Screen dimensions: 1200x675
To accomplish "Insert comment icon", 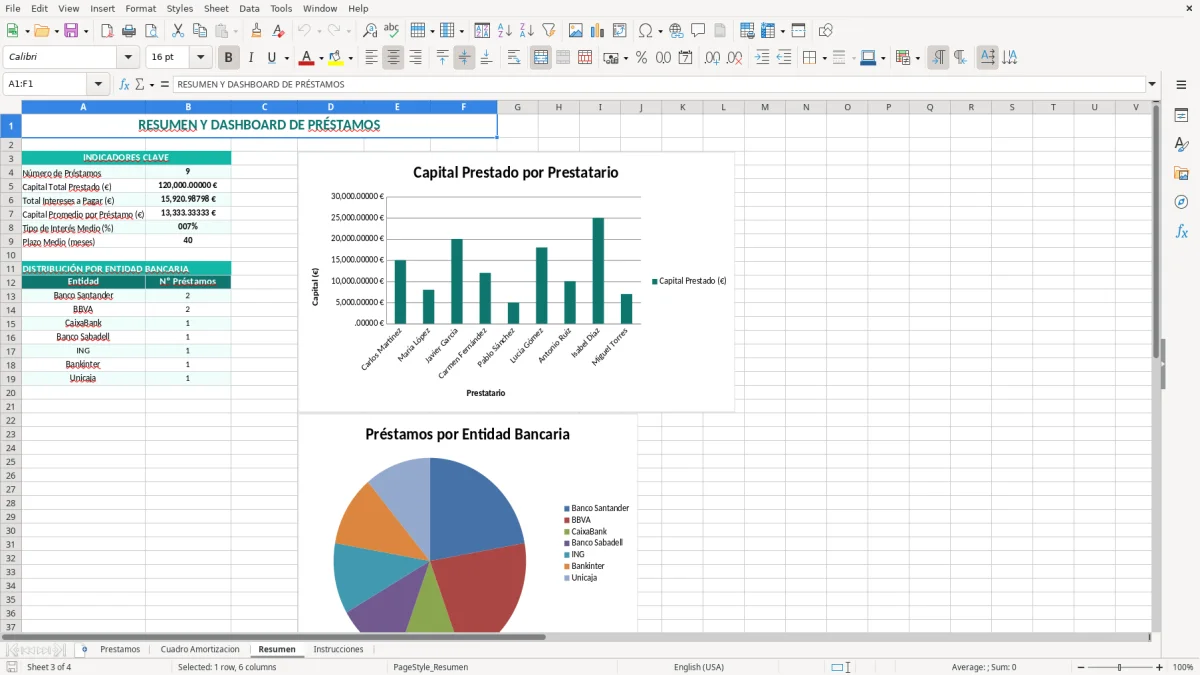I will (x=699, y=31).
